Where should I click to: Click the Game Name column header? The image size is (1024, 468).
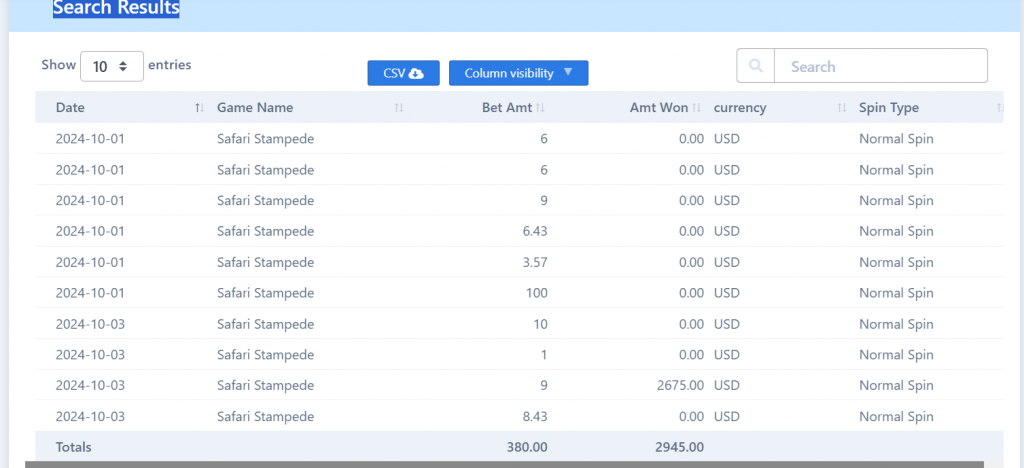(x=255, y=108)
